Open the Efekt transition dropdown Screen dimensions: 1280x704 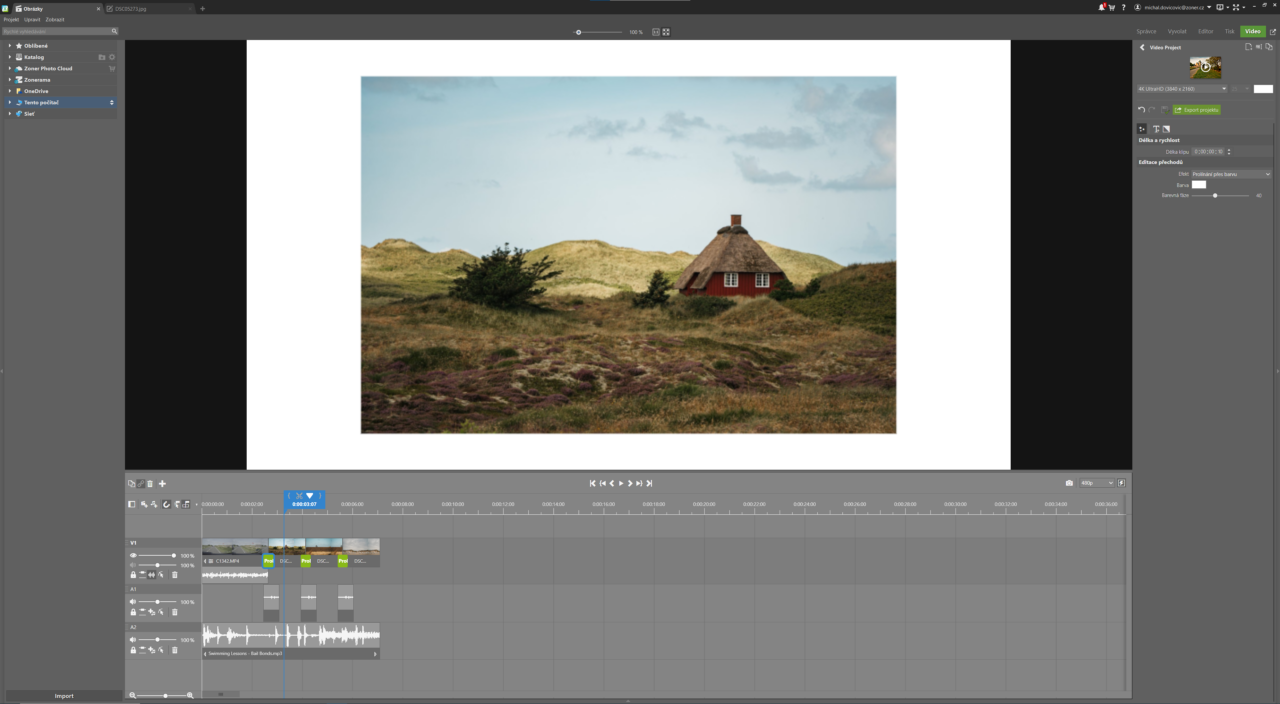1230,174
